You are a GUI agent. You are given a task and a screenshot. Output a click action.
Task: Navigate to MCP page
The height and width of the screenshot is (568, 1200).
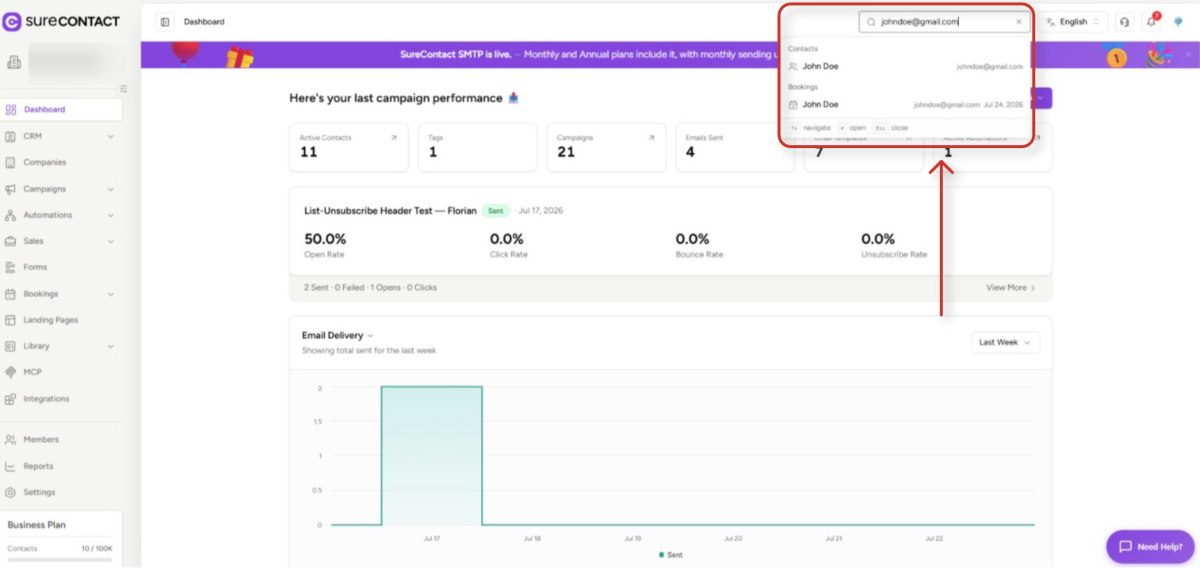coord(32,372)
